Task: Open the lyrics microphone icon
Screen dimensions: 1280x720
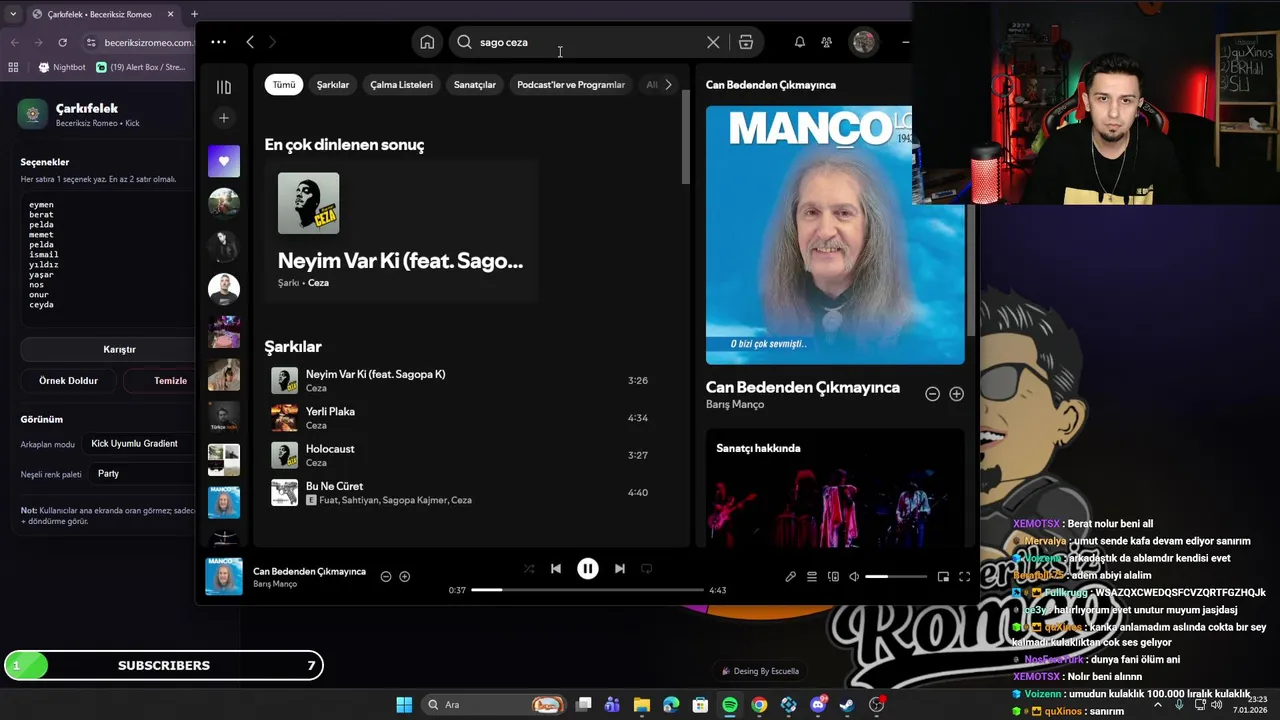Action: [790, 577]
